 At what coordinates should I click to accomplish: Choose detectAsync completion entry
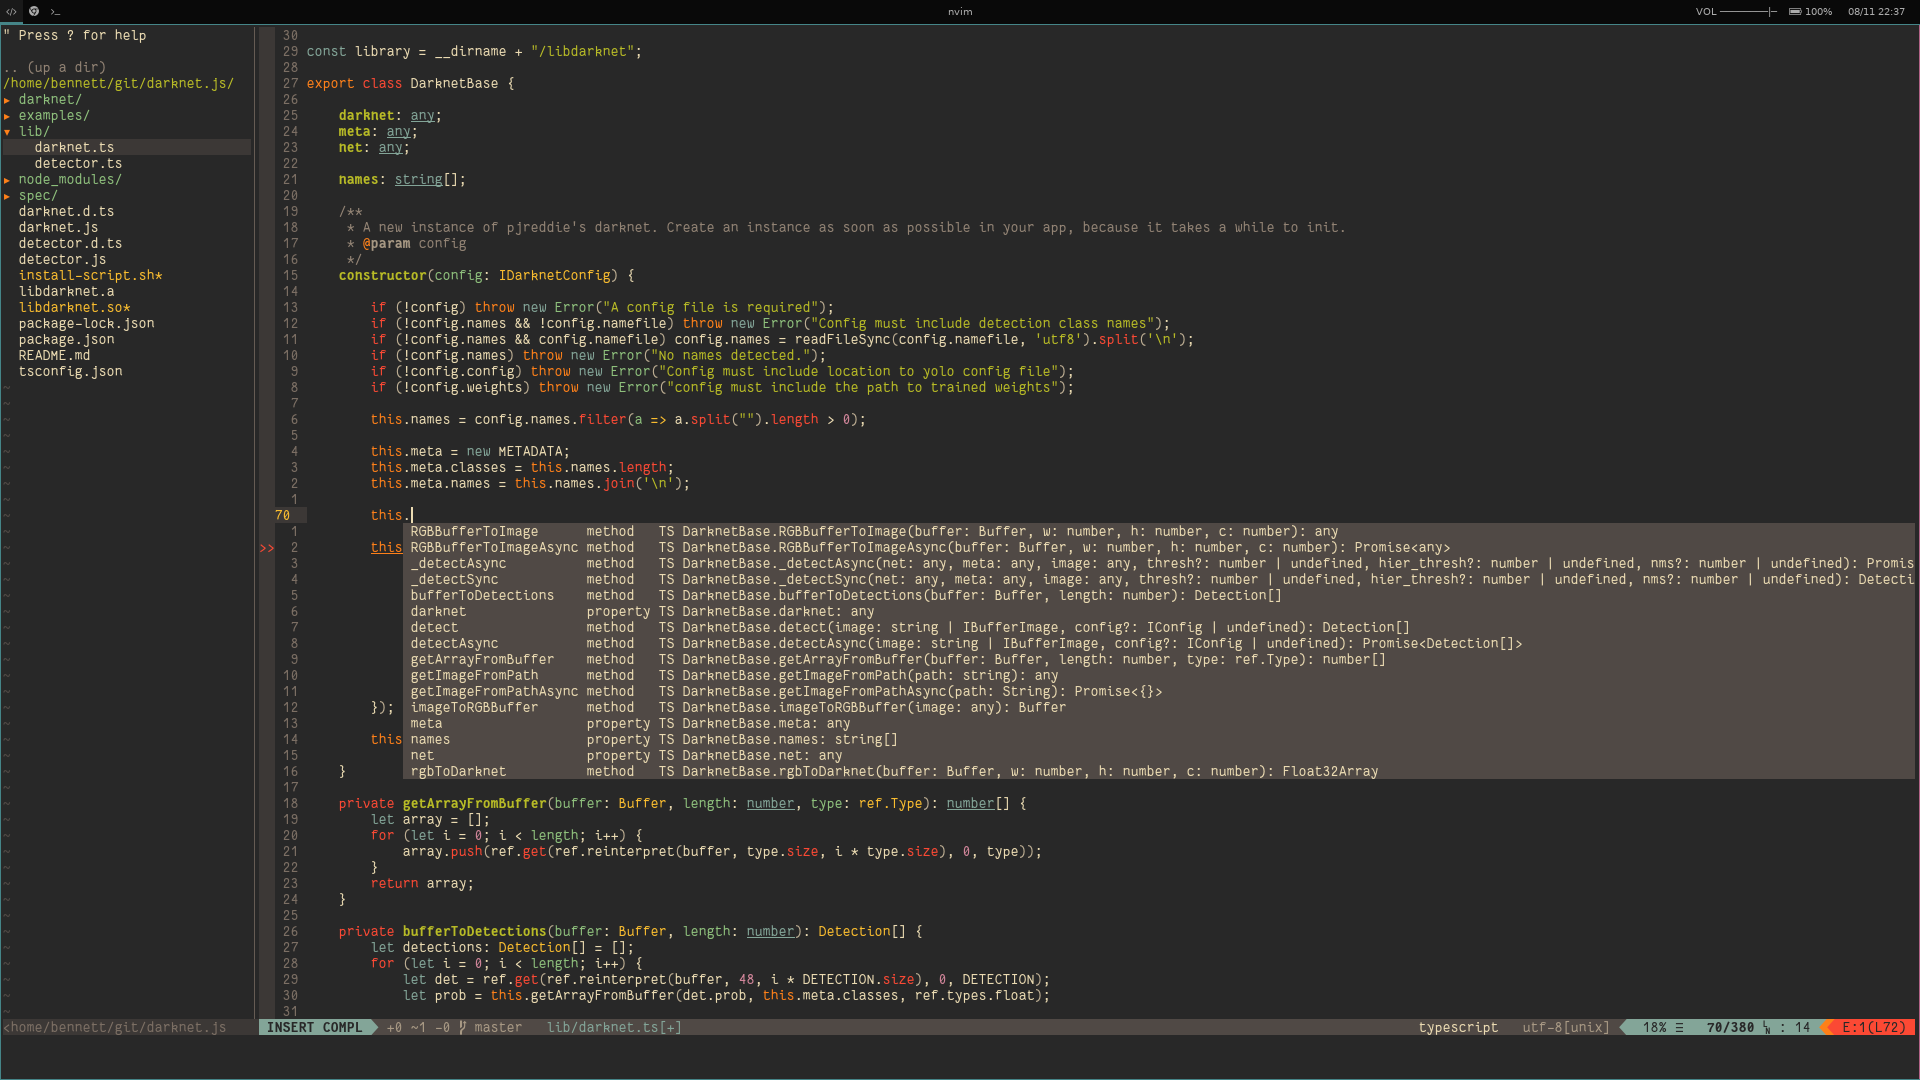[x=1159, y=643]
